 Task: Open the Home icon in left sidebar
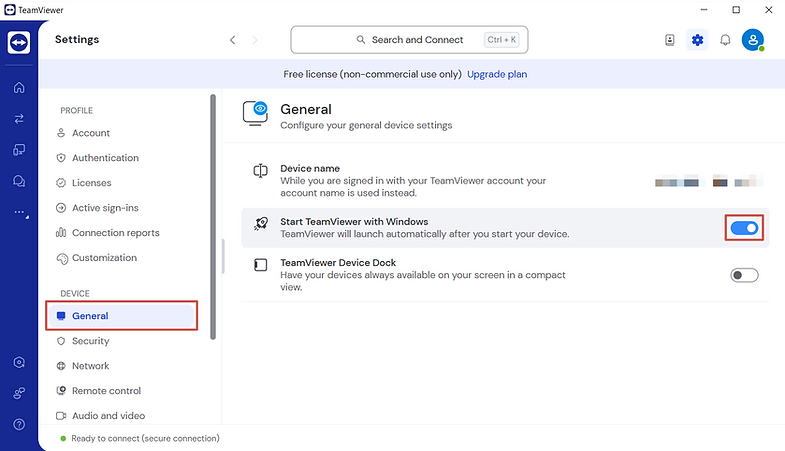19,88
